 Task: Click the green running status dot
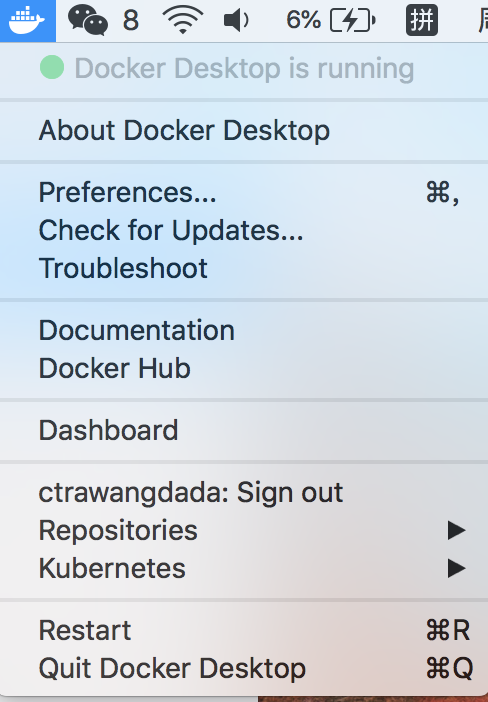pos(52,68)
